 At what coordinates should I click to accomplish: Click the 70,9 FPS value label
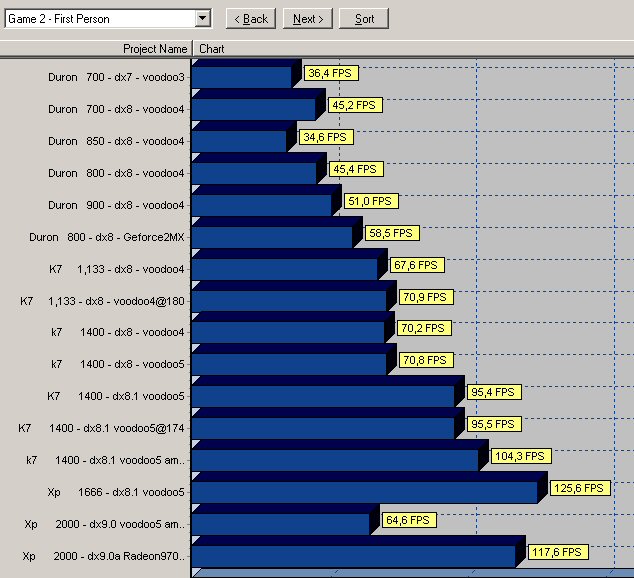click(426, 297)
